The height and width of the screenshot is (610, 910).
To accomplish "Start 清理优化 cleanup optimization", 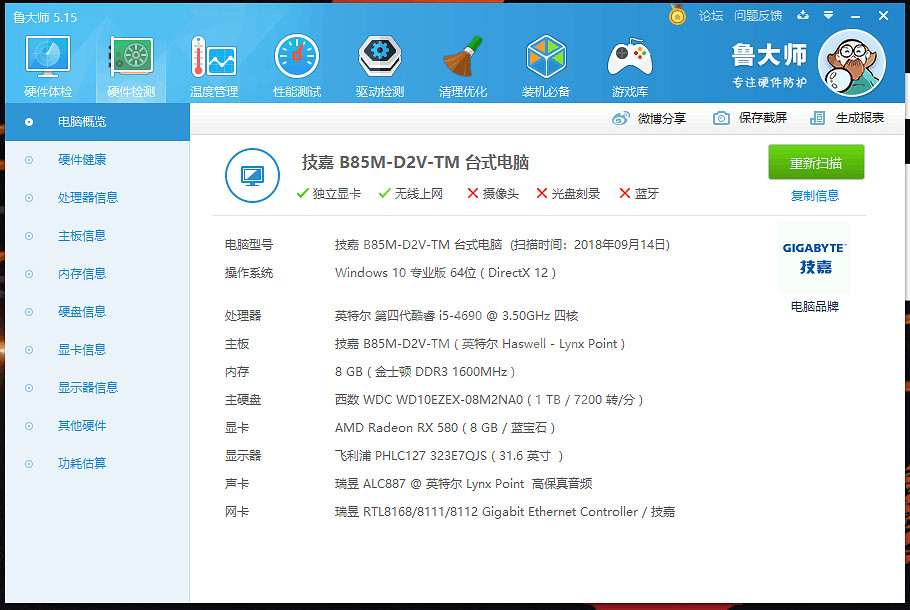I will pos(463,63).
